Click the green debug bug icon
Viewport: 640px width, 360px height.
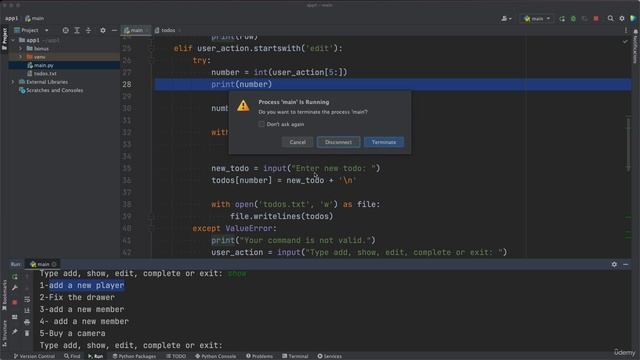pos(573,18)
